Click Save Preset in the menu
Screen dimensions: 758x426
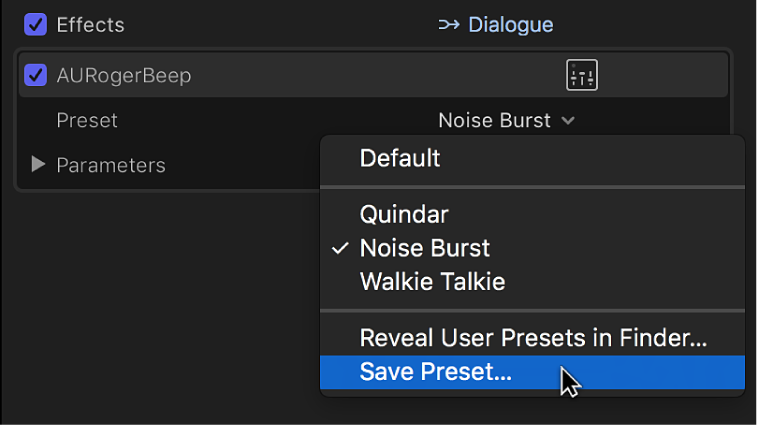tap(435, 373)
